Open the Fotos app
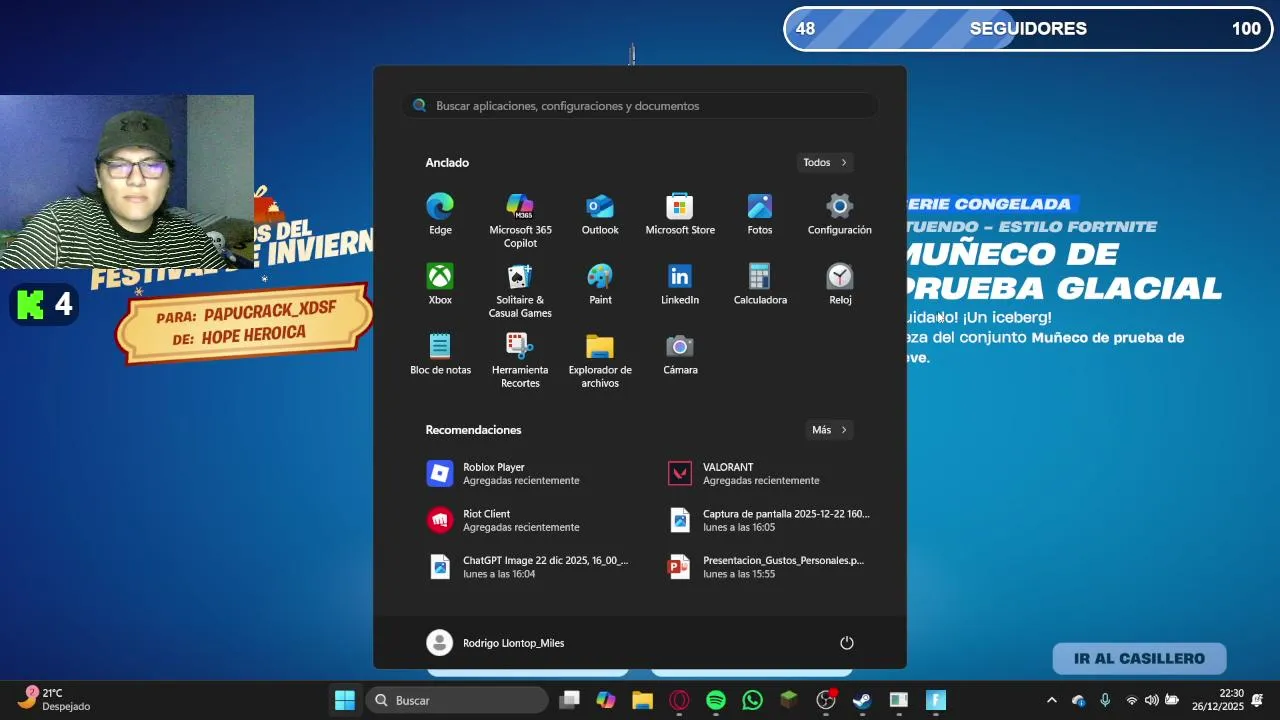This screenshot has height=720, width=1280. pyautogui.click(x=760, y=215)
